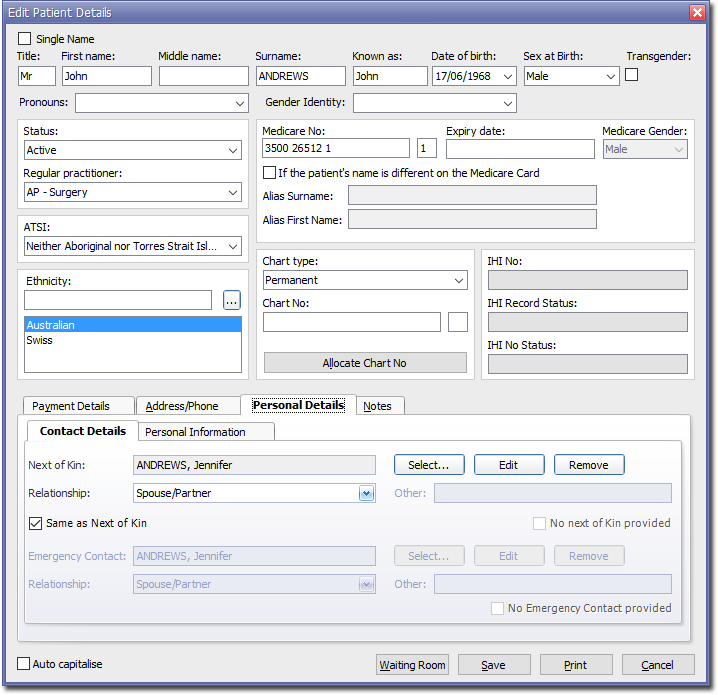Open the Status dropdown

point(232,151)
